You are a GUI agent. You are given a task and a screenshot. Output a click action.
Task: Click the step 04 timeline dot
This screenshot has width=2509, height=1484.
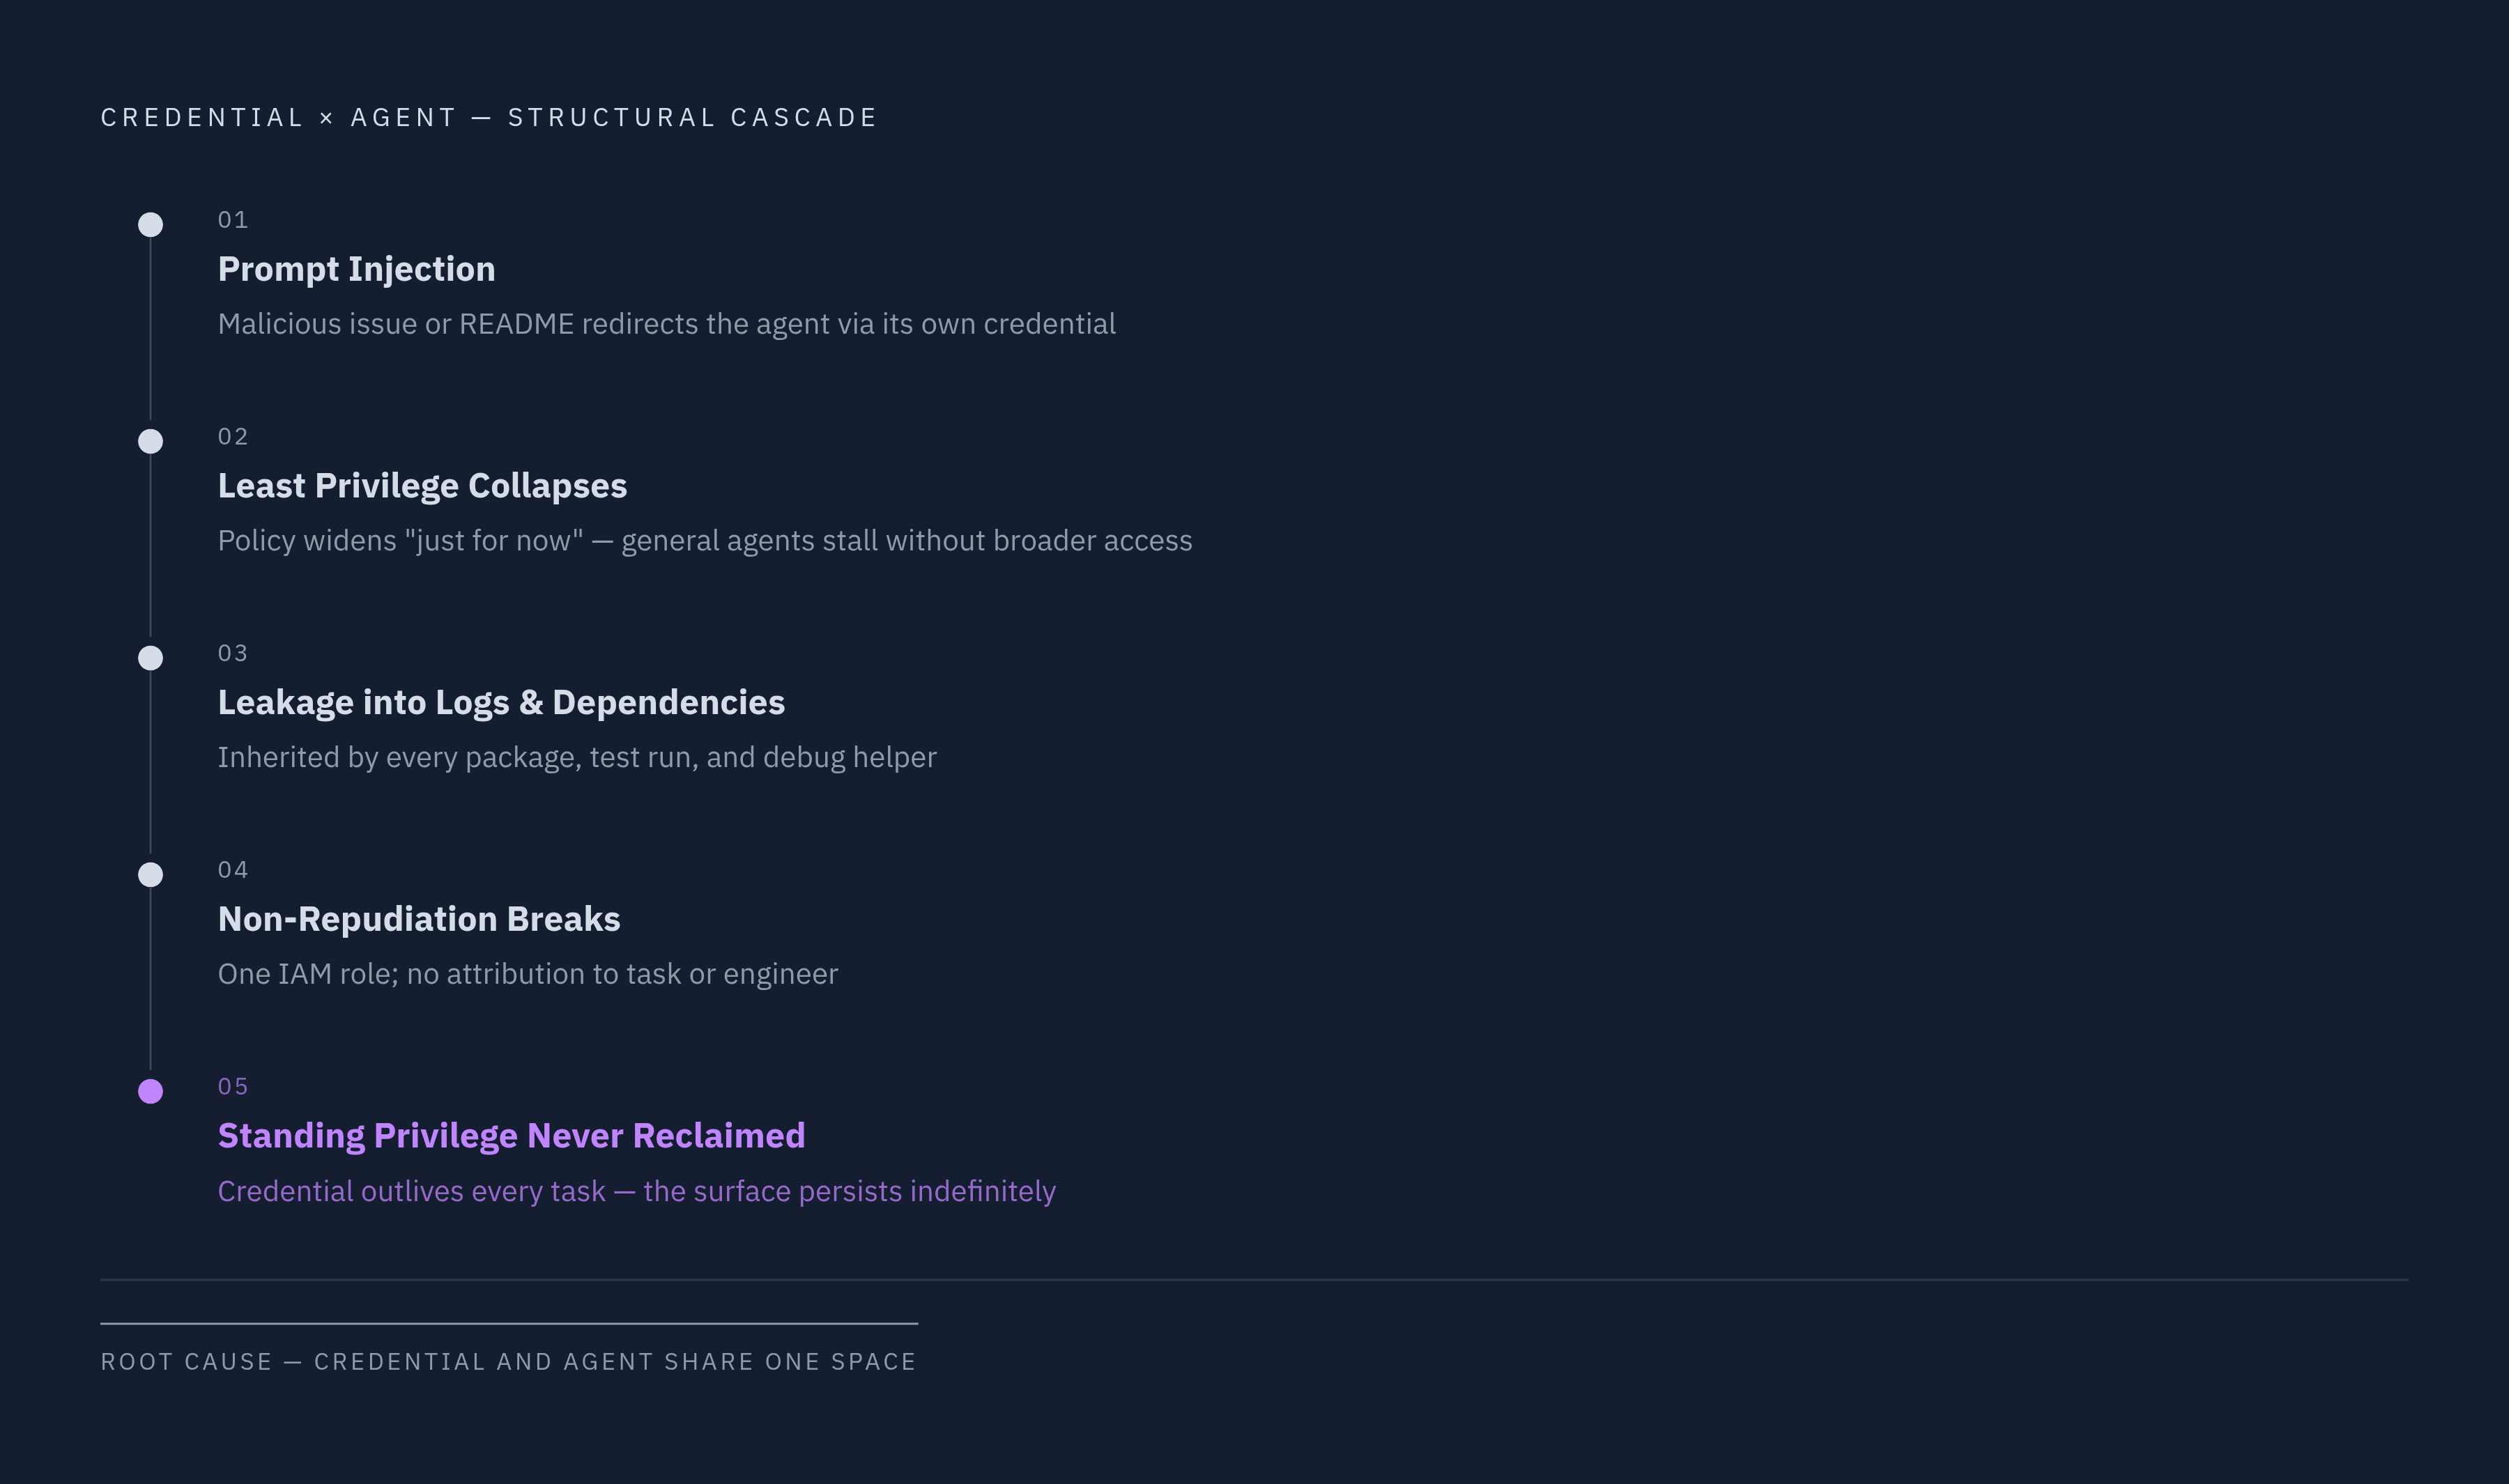pyautogui.click(x=150, y=875)
